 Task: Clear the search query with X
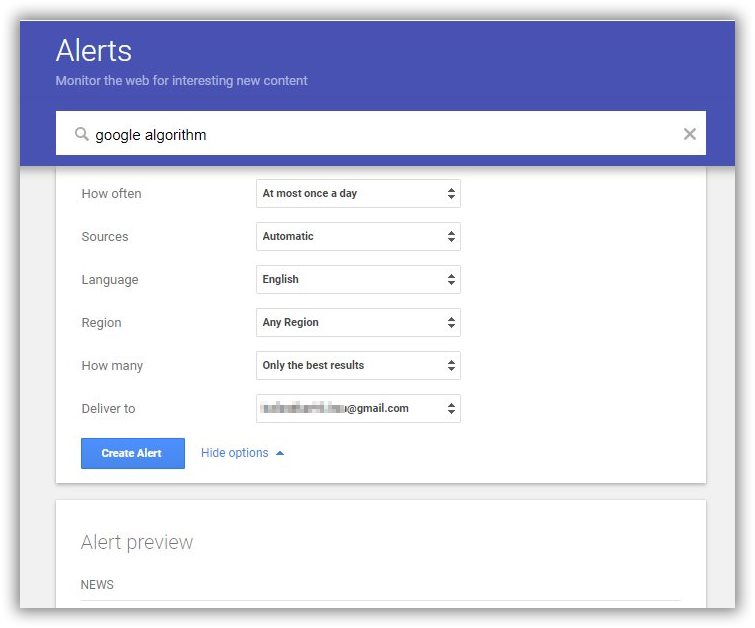click(x=690, y=134)
